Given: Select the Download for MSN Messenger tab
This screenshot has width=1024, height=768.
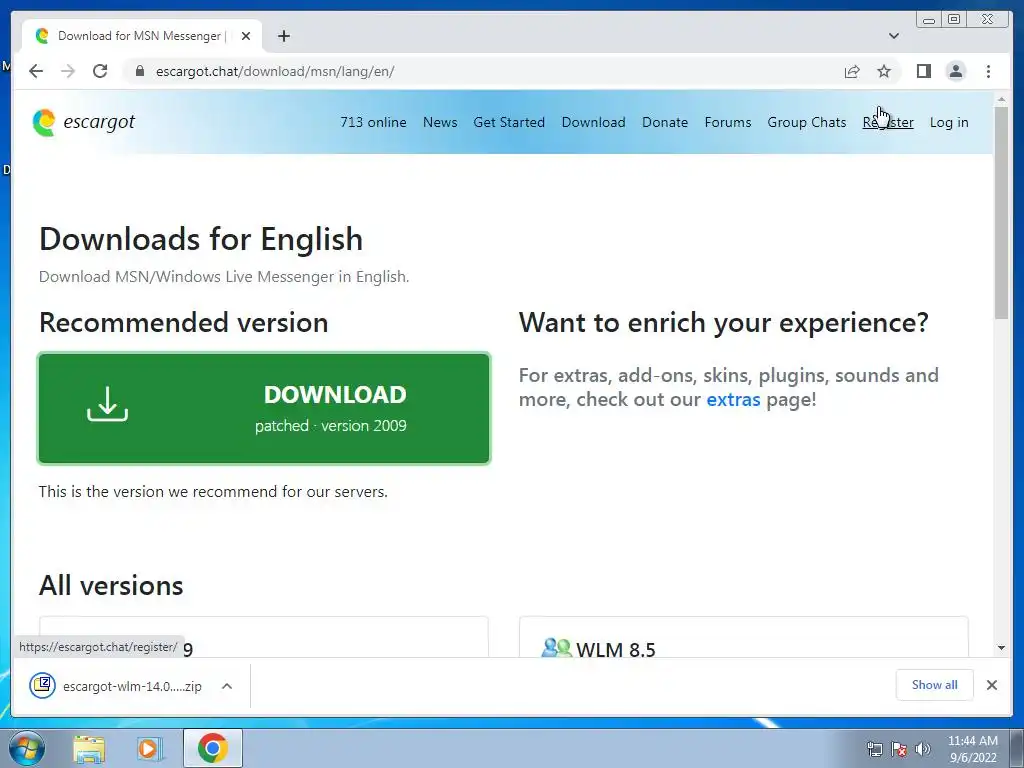Looking at the screenshot, I should (142, 36).
